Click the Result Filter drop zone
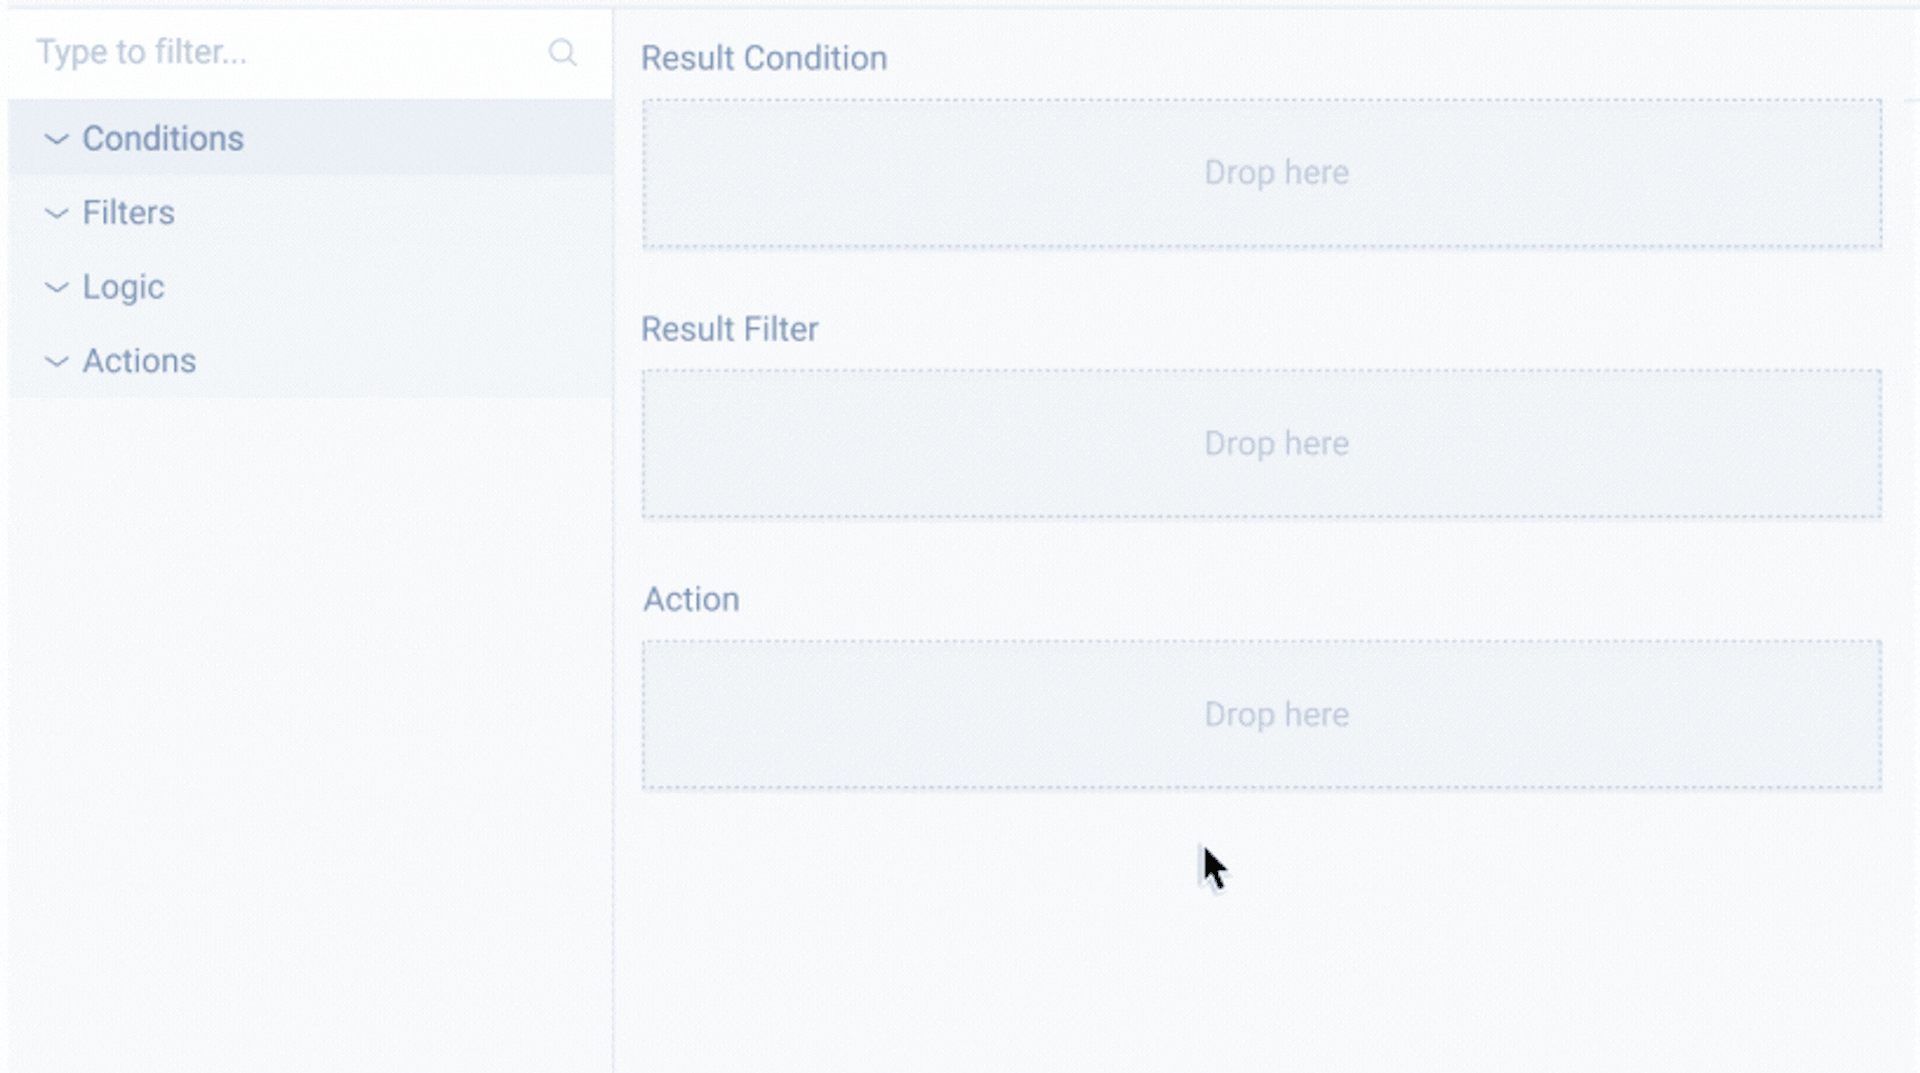 pyautogui.click(x=1260, y=443)
